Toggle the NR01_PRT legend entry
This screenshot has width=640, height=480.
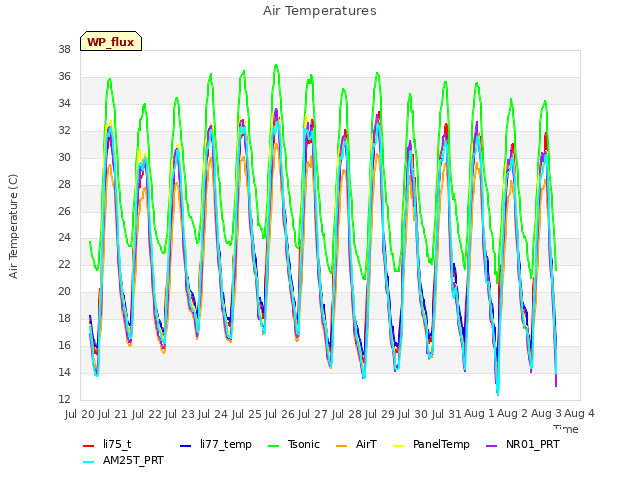coord(523,444)
